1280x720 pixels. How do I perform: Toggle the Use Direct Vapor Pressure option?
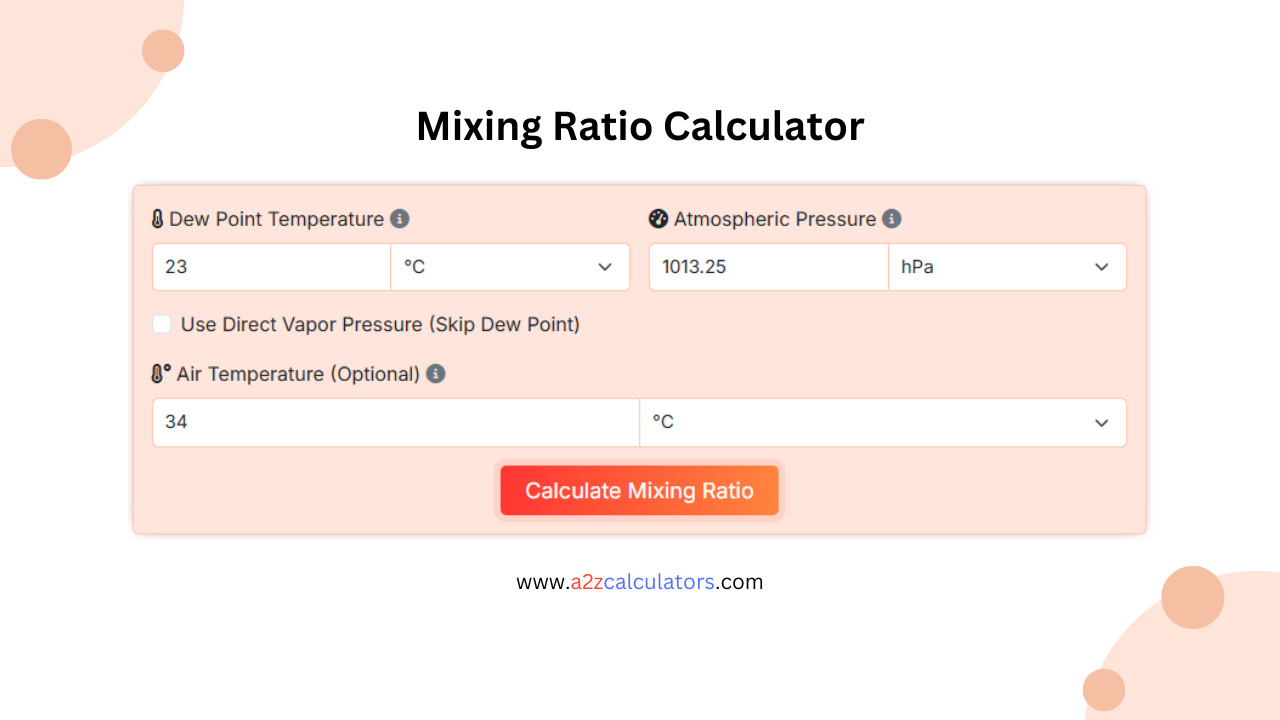click(x=162, y=324)
